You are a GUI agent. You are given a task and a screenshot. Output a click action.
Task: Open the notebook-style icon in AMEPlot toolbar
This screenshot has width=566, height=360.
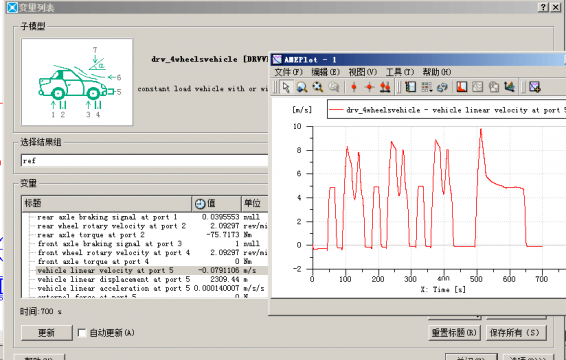[x=410, y=87]
